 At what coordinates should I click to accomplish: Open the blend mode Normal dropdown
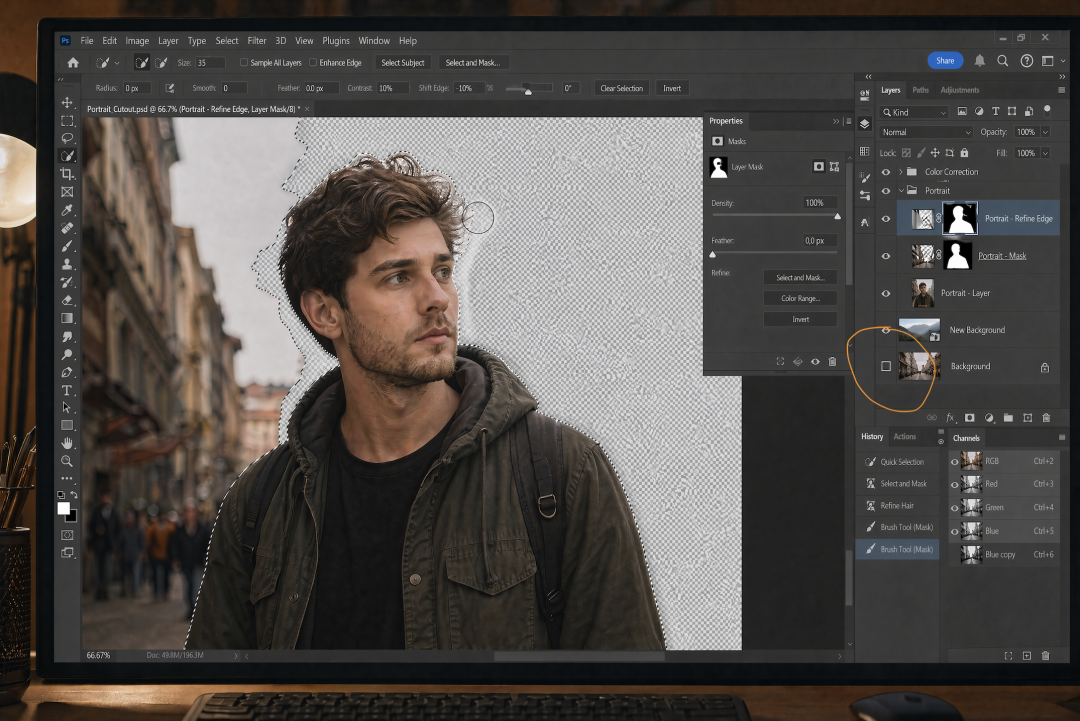925,132
